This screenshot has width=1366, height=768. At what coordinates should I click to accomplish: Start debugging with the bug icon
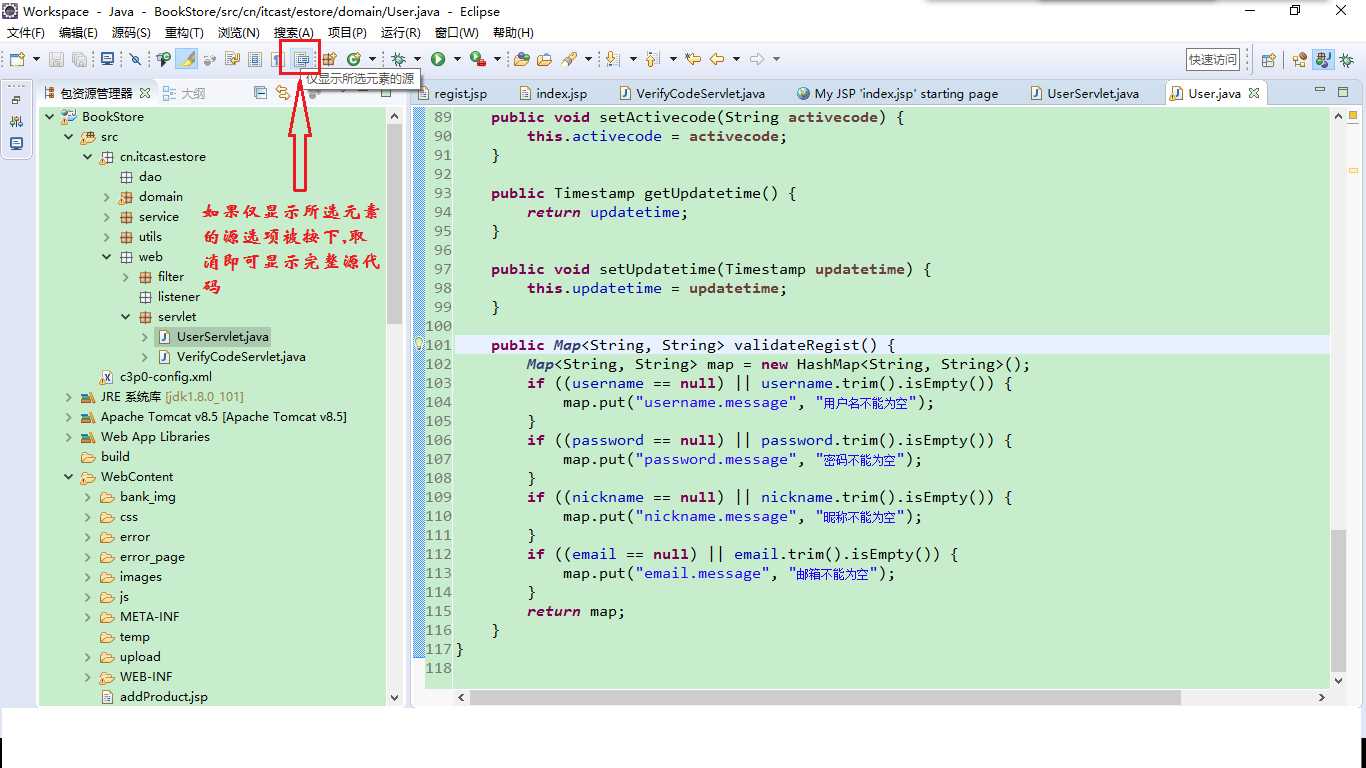[x=398, y=59]
